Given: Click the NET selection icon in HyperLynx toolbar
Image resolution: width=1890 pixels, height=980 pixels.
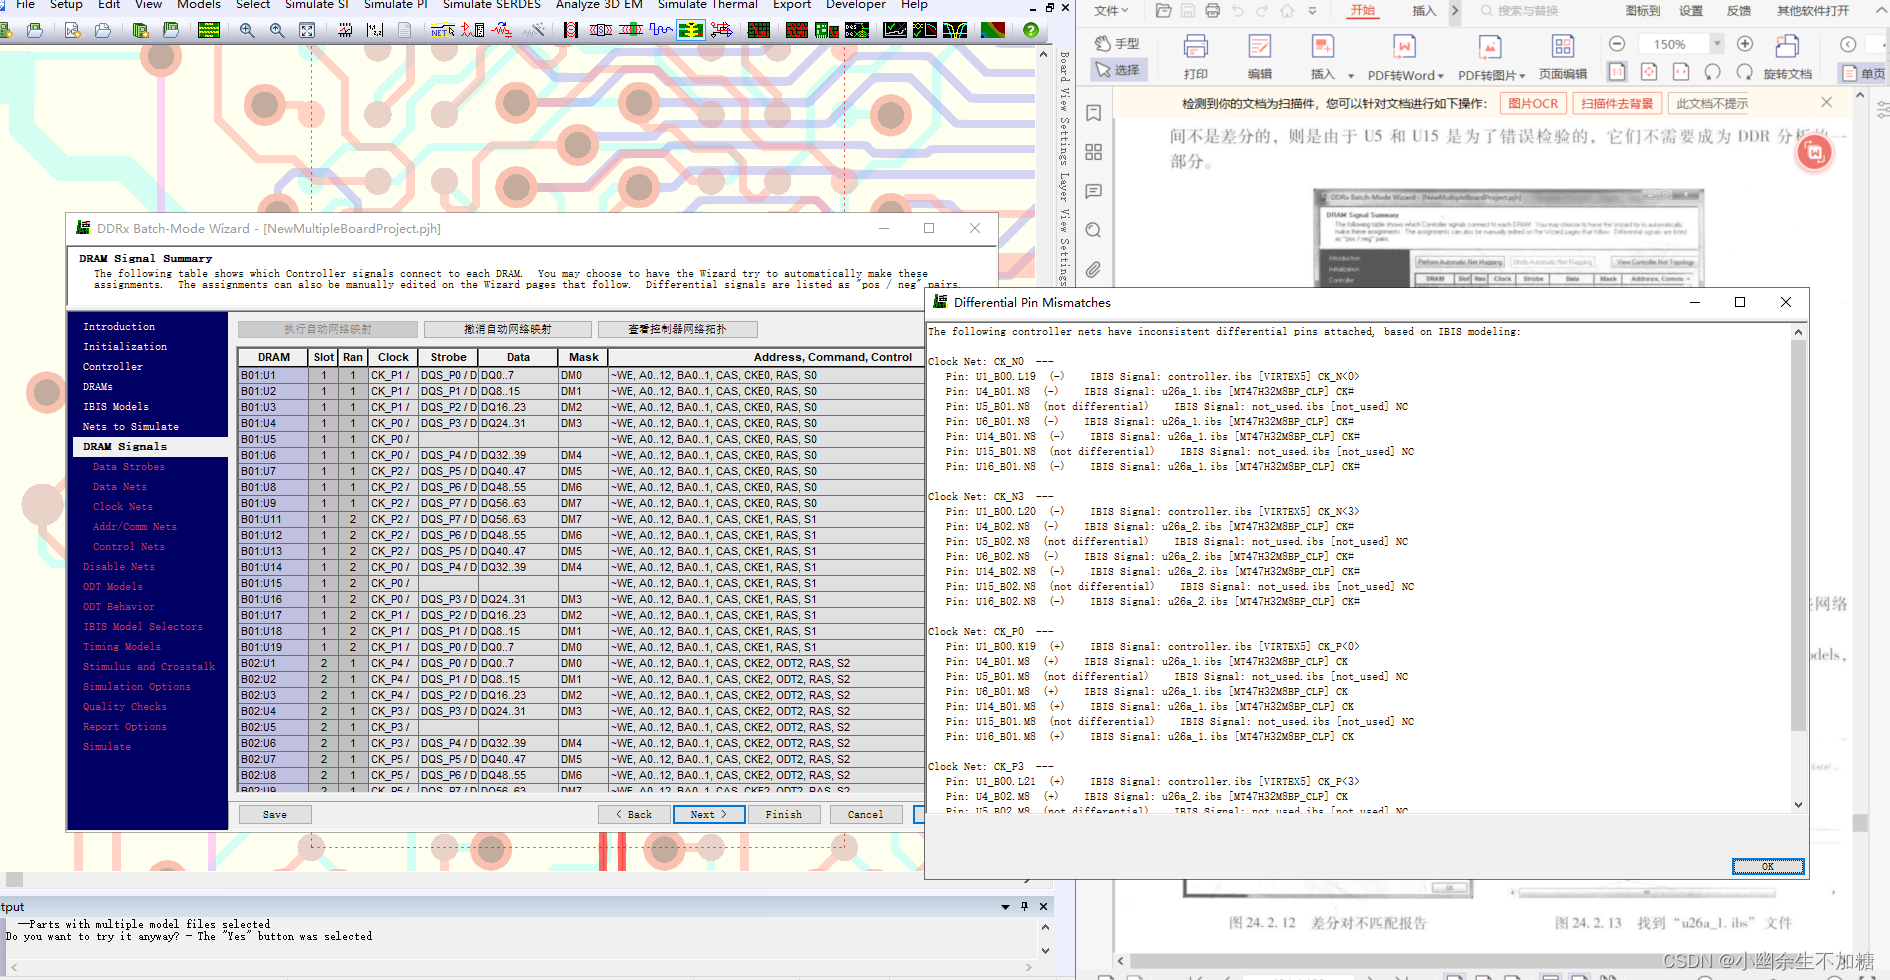Looking at the screenshot, I should (x=442, y=30).
